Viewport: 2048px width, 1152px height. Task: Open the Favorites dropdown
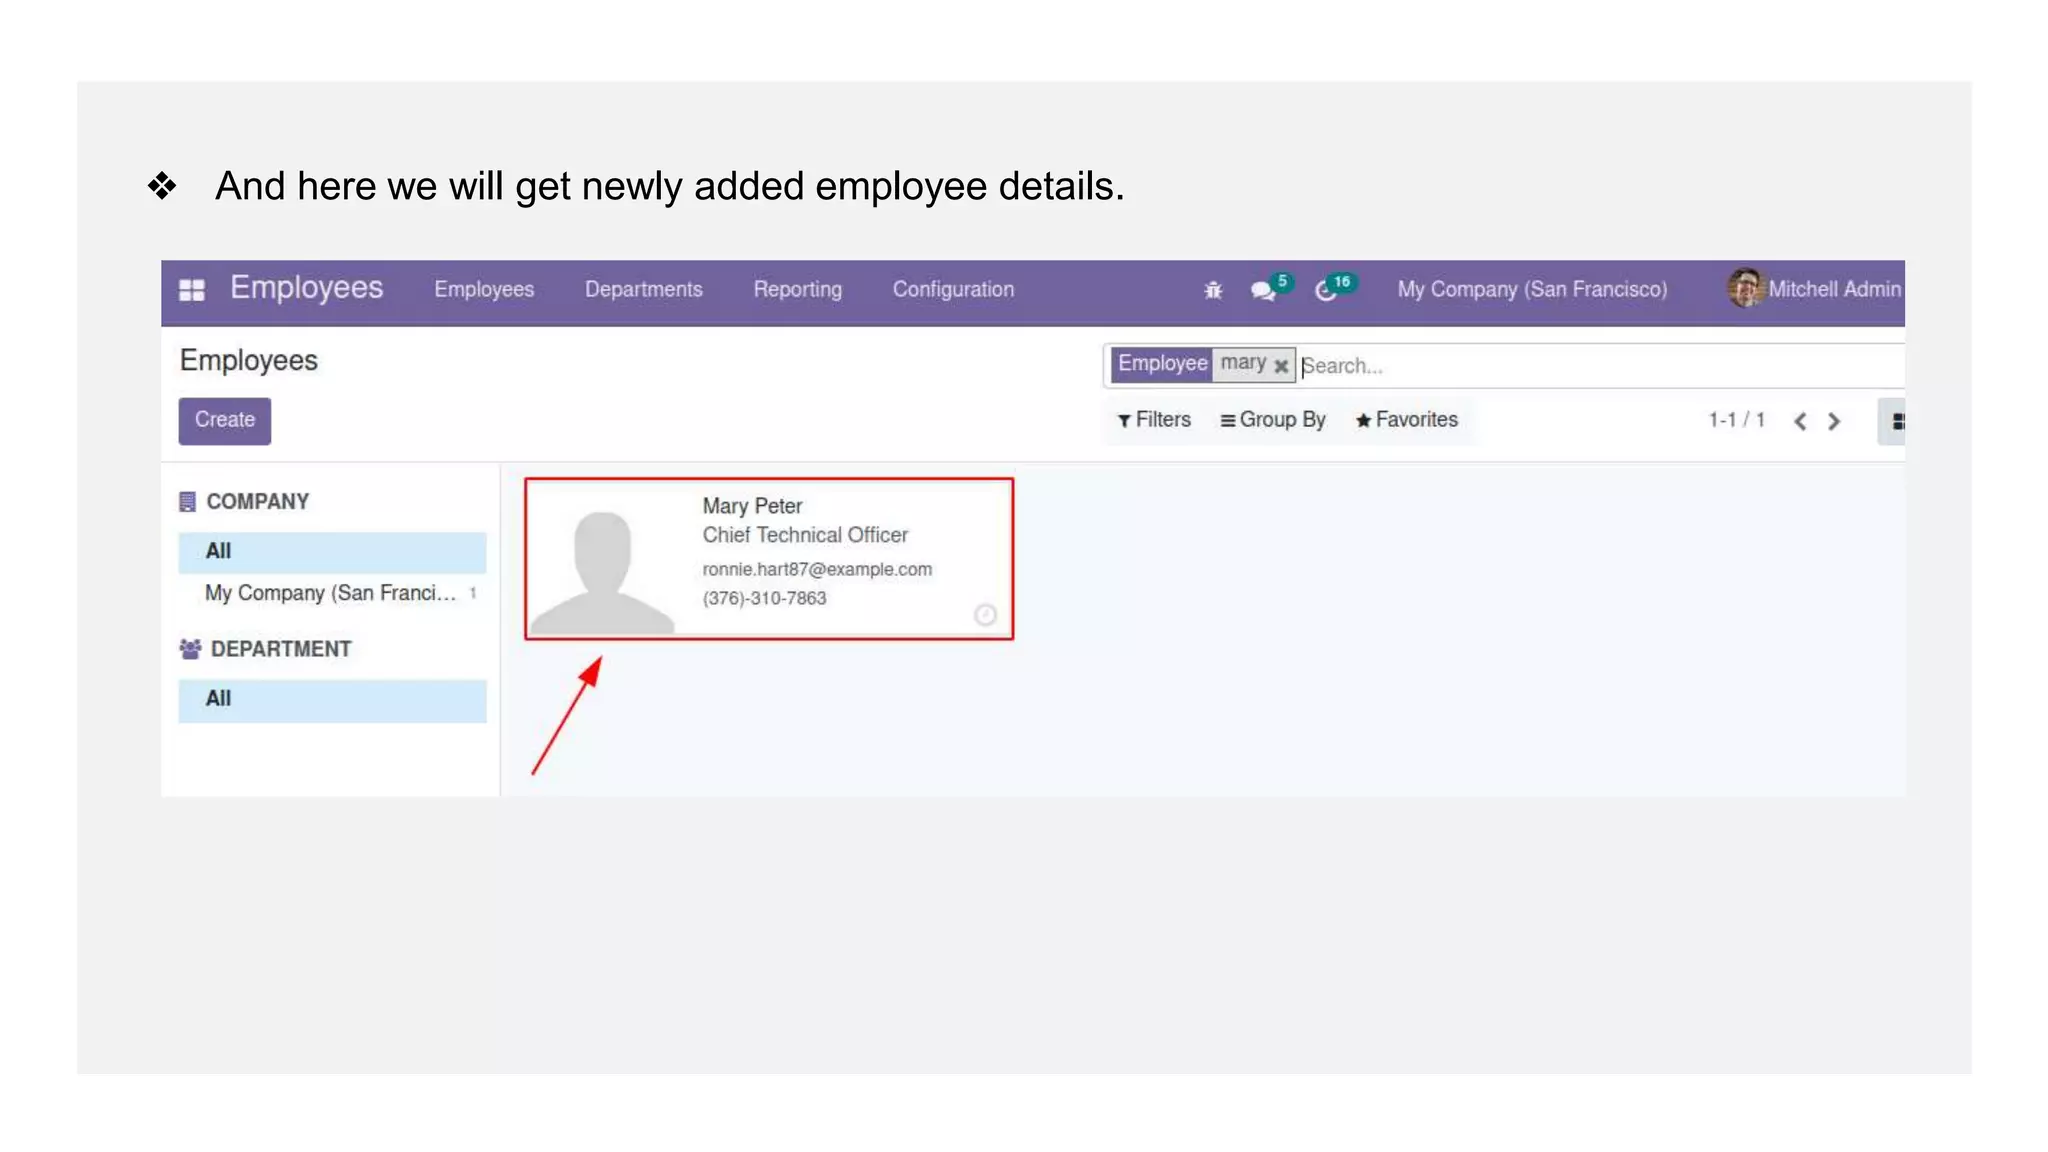point(1406,420)
